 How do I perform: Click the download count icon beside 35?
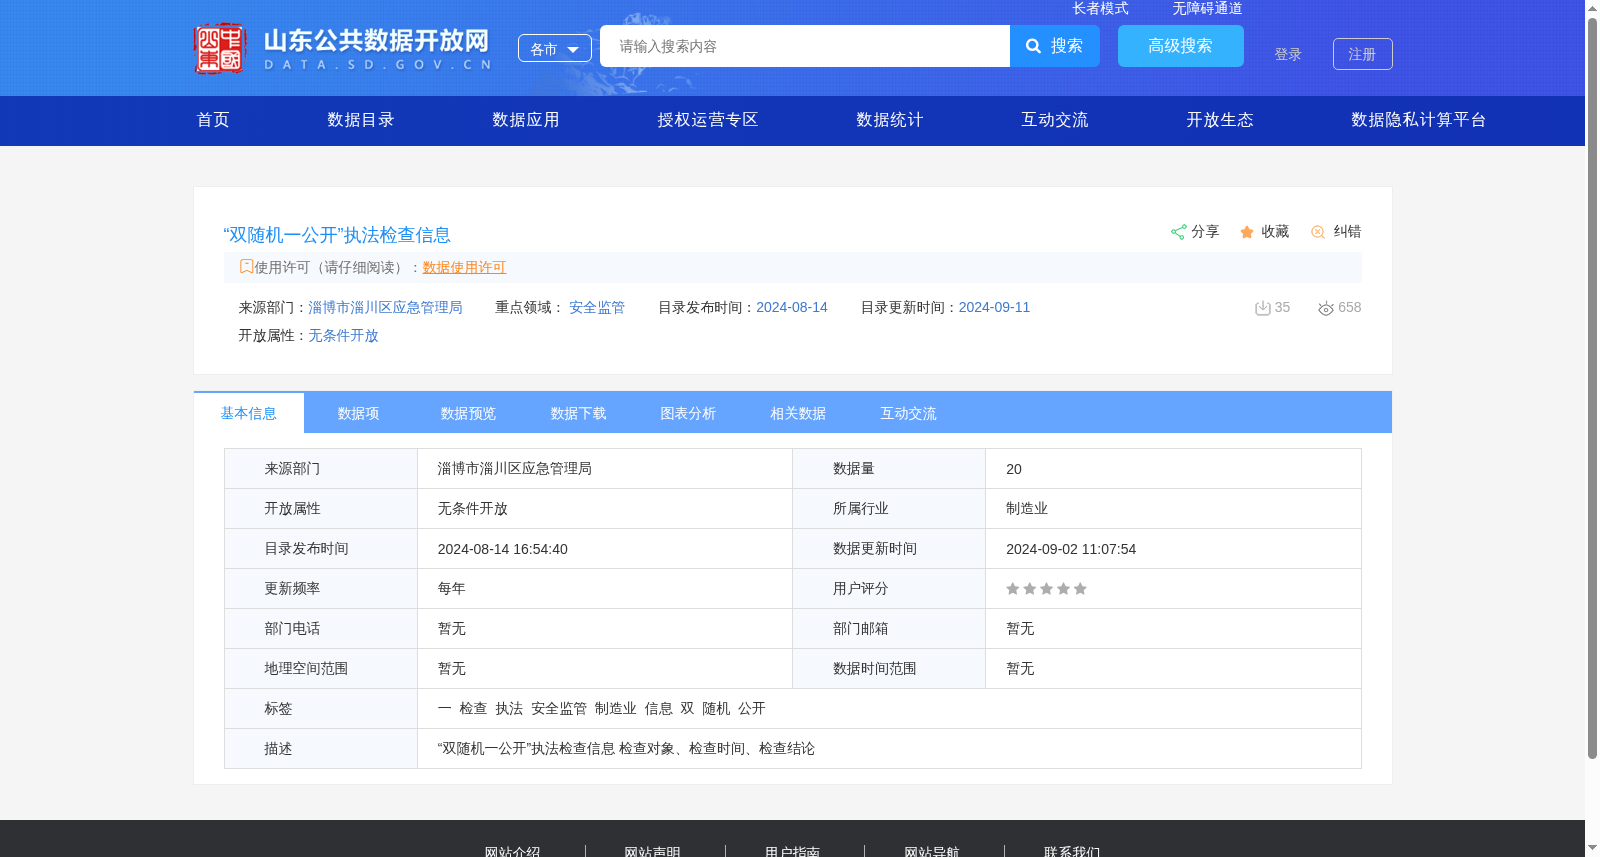tap(1262, 308)
